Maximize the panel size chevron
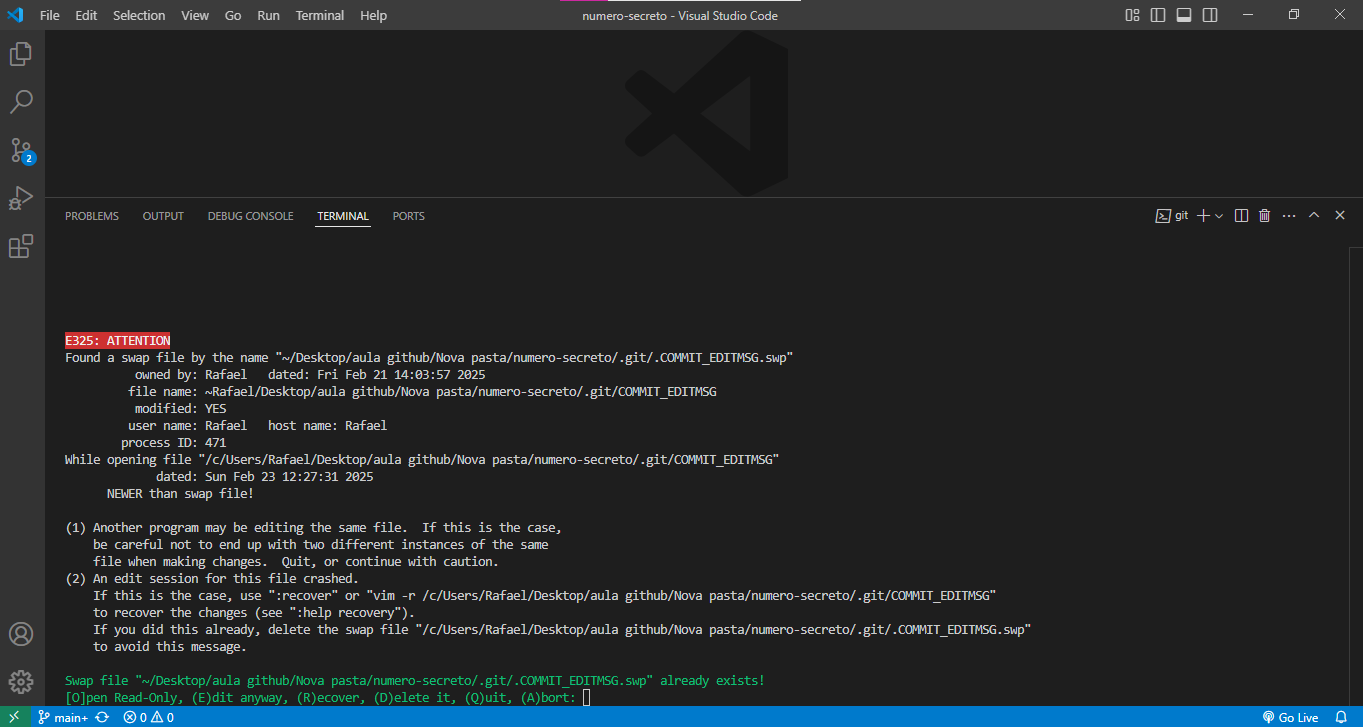 [1314, 215]
